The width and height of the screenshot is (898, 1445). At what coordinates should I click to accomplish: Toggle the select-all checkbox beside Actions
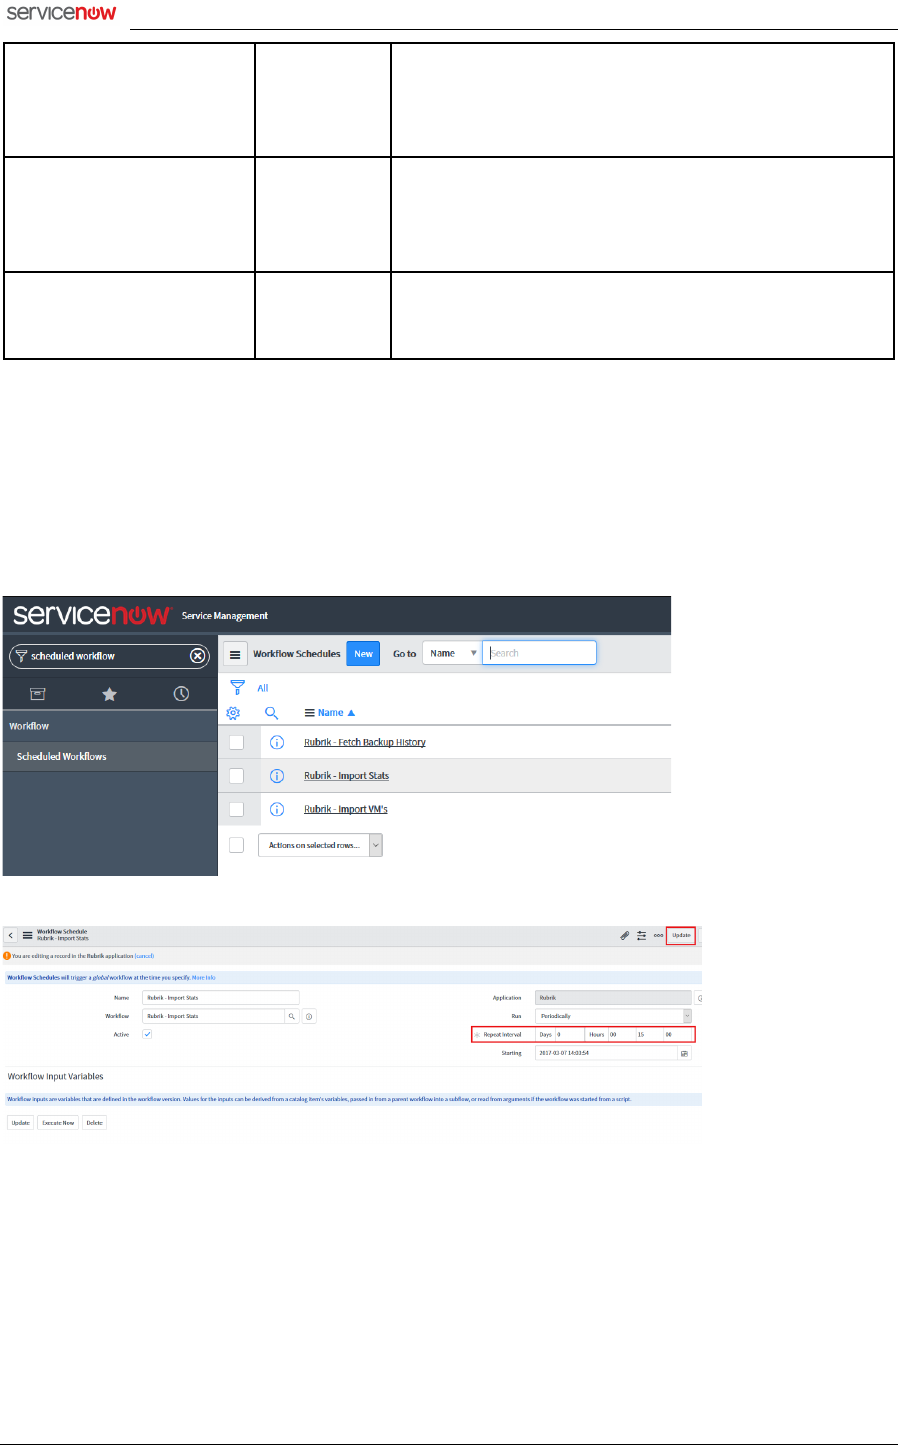point(237,845)
